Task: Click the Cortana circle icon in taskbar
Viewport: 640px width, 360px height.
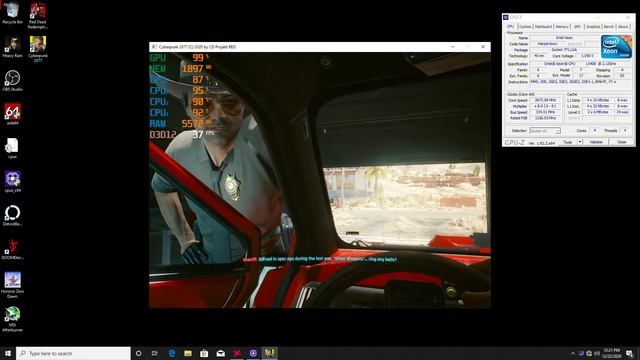Action: 138,353
